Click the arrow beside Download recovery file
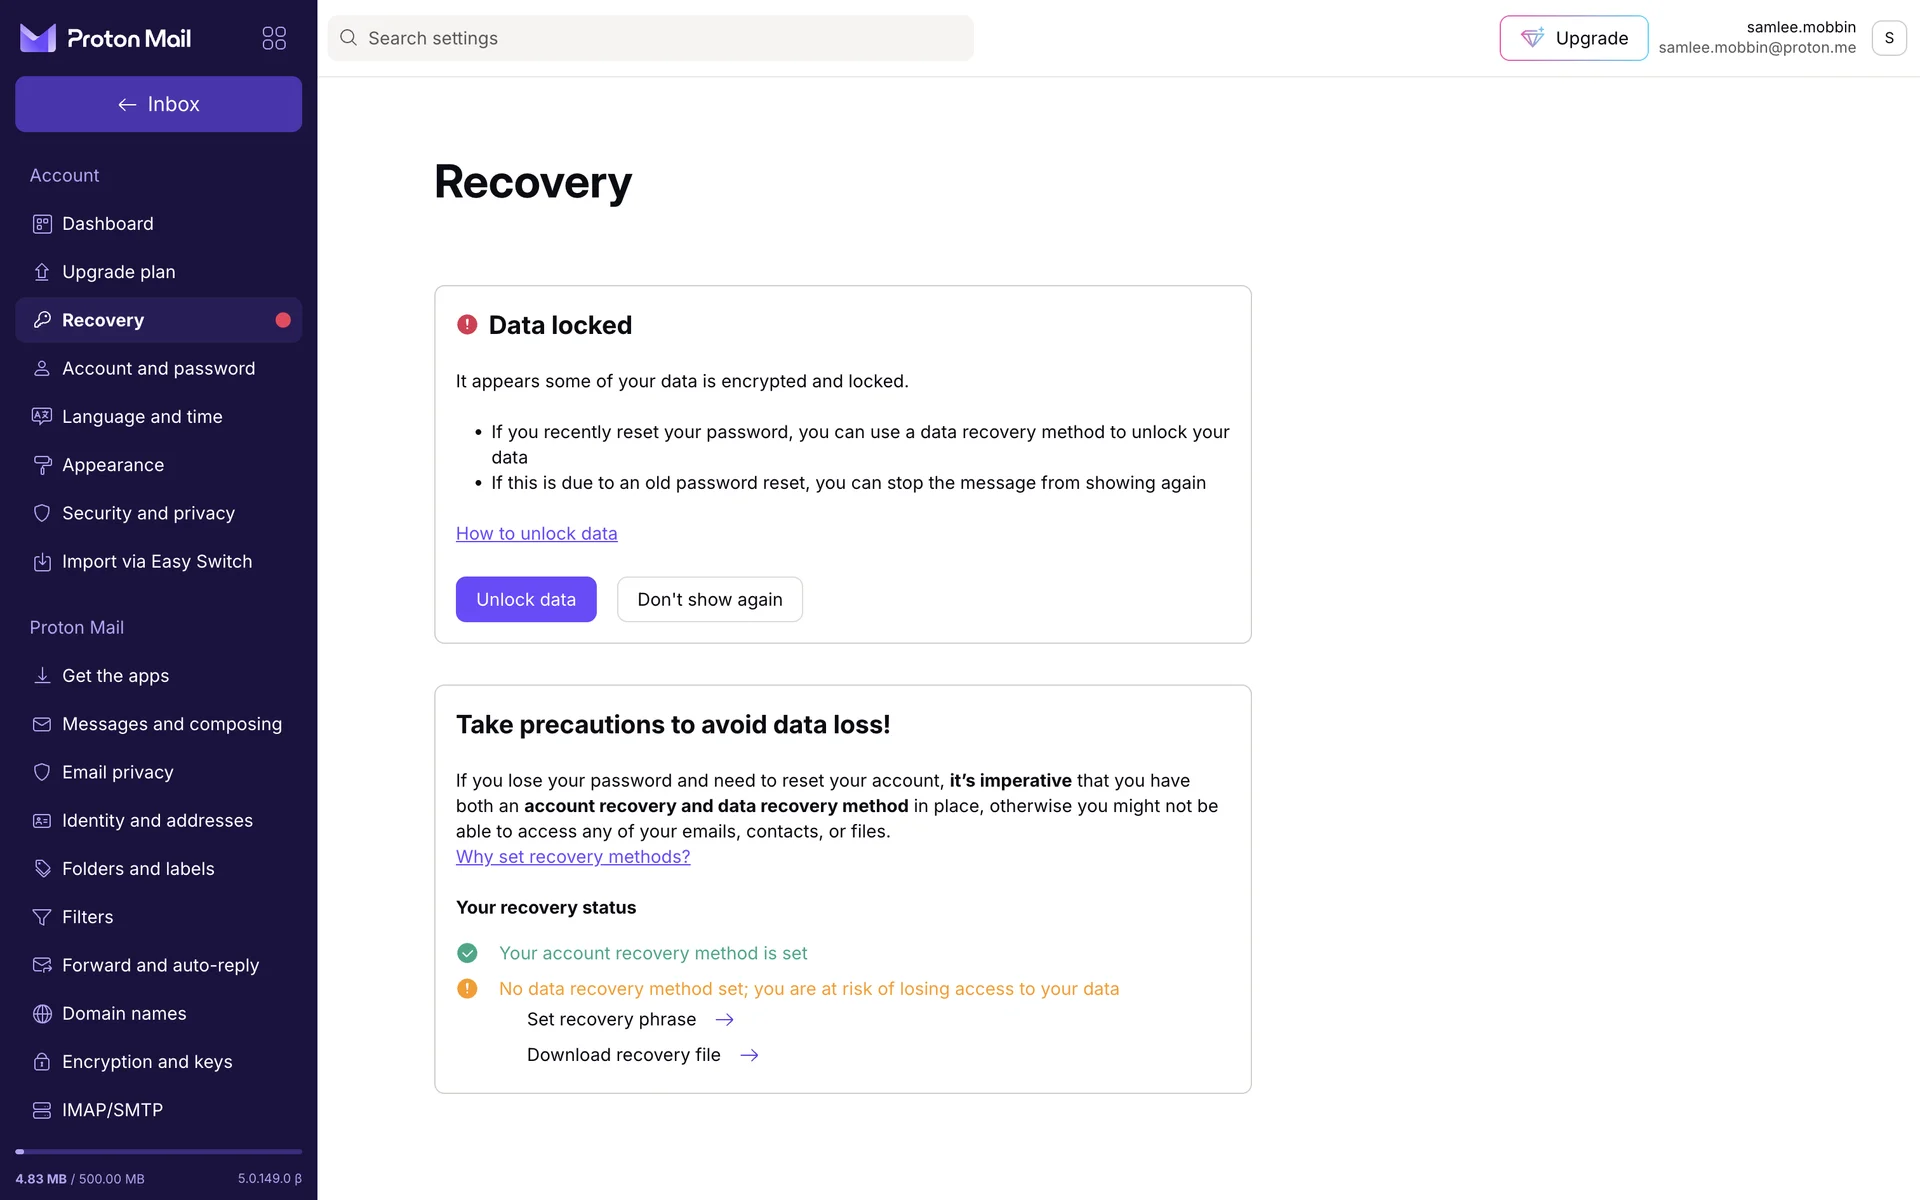 (749, 1055)
